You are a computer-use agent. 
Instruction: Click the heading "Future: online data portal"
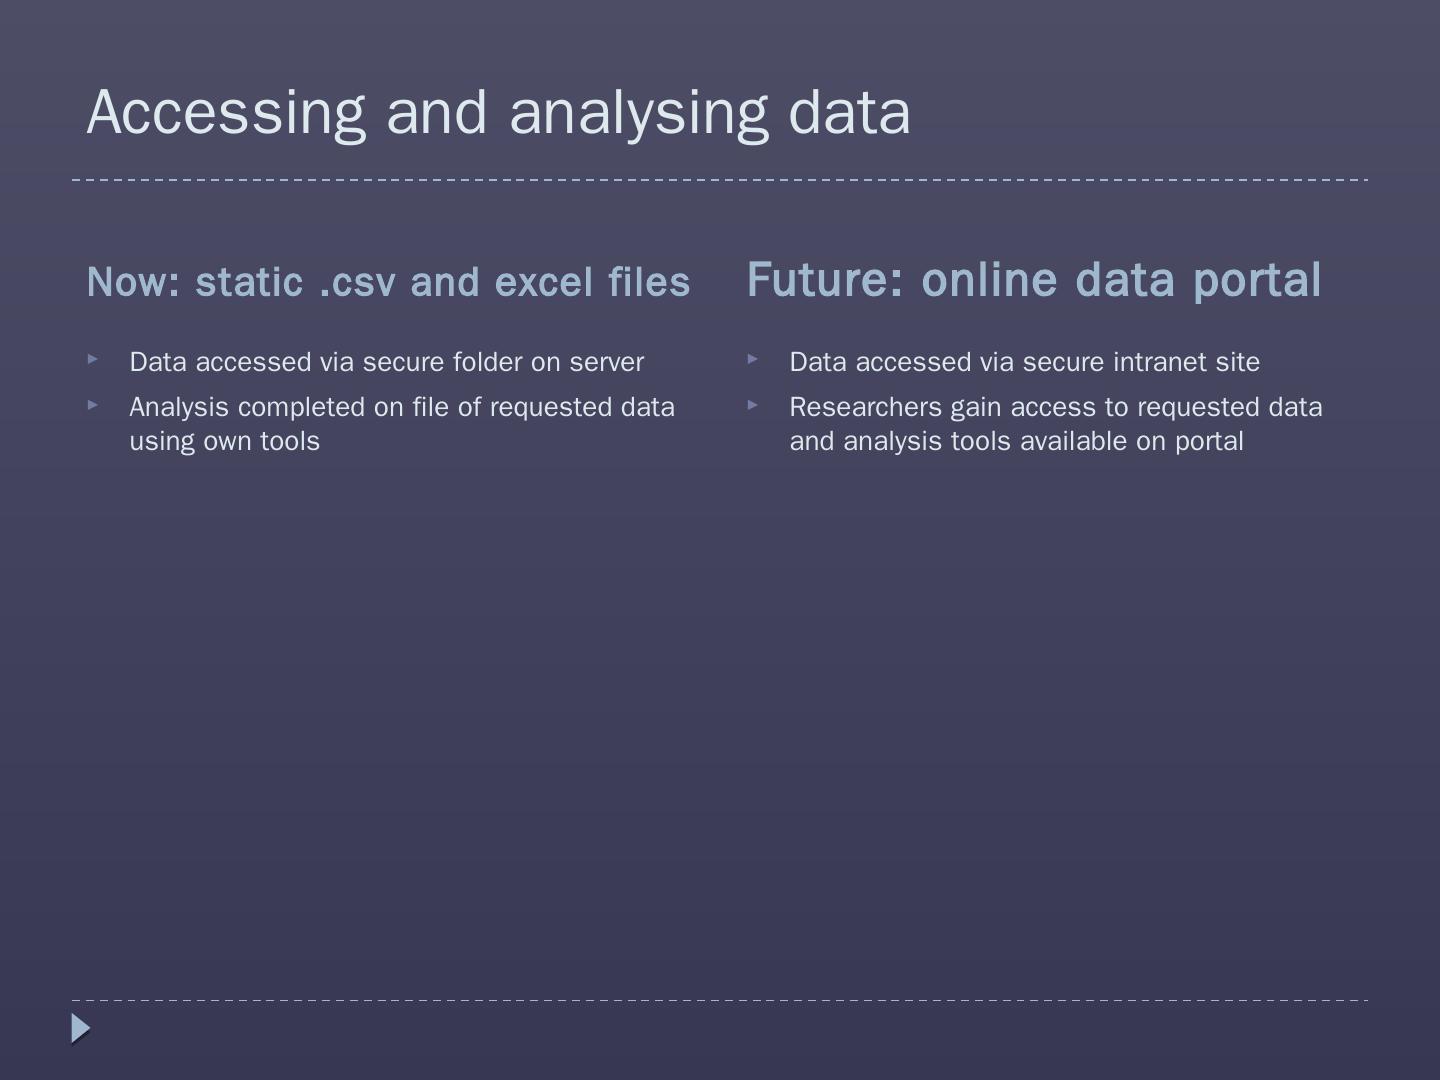click(1033, 280)
